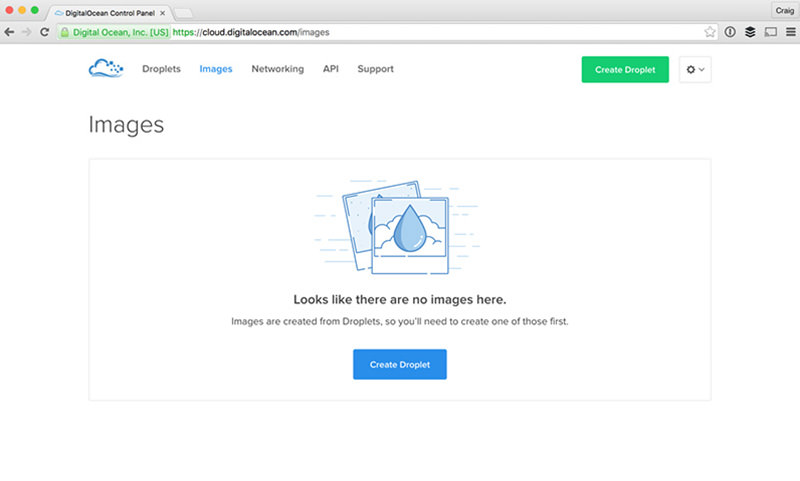The width and height of the screenshot is (800, 481).
Task: Open the Chrome hamburger menu
Action: pos(789,32)
